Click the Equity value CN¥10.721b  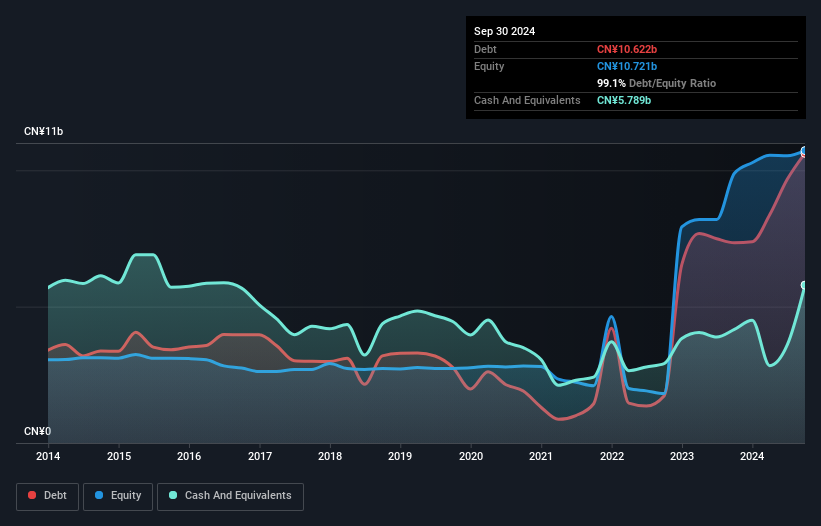pos(627,66)
